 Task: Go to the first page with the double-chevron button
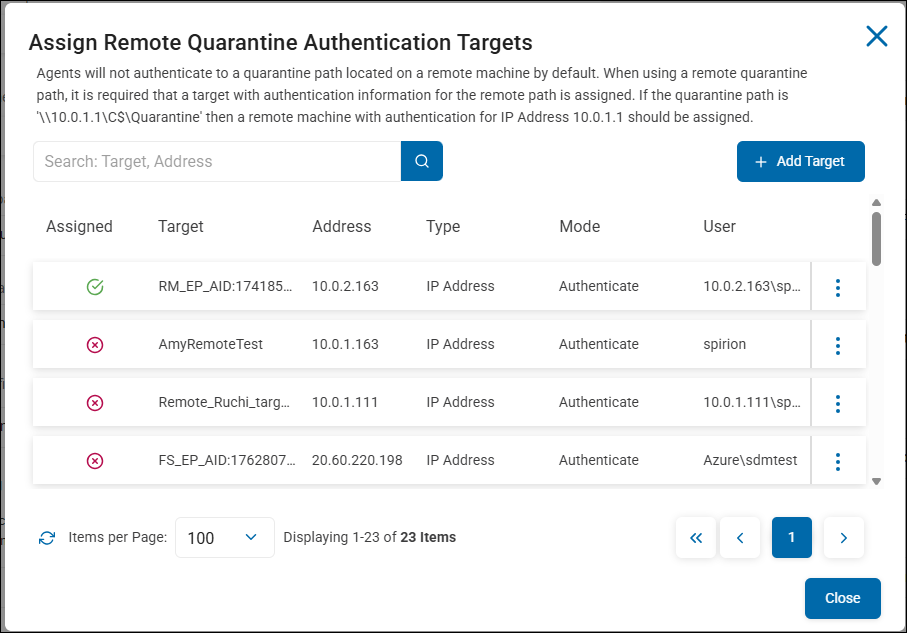[696, 538]
